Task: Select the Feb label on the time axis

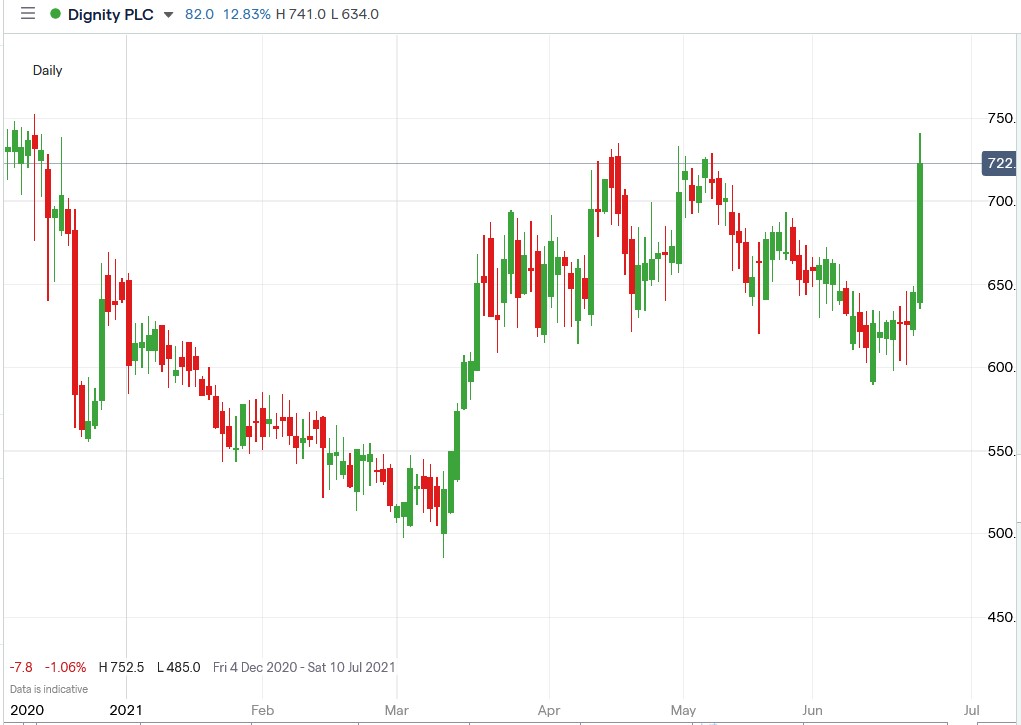Action: point(262,710)
